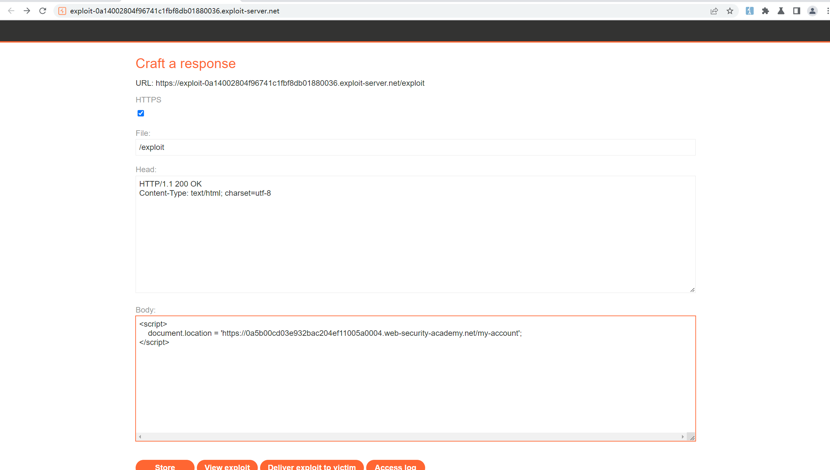Click the Content-Type header line

(205, 193)
